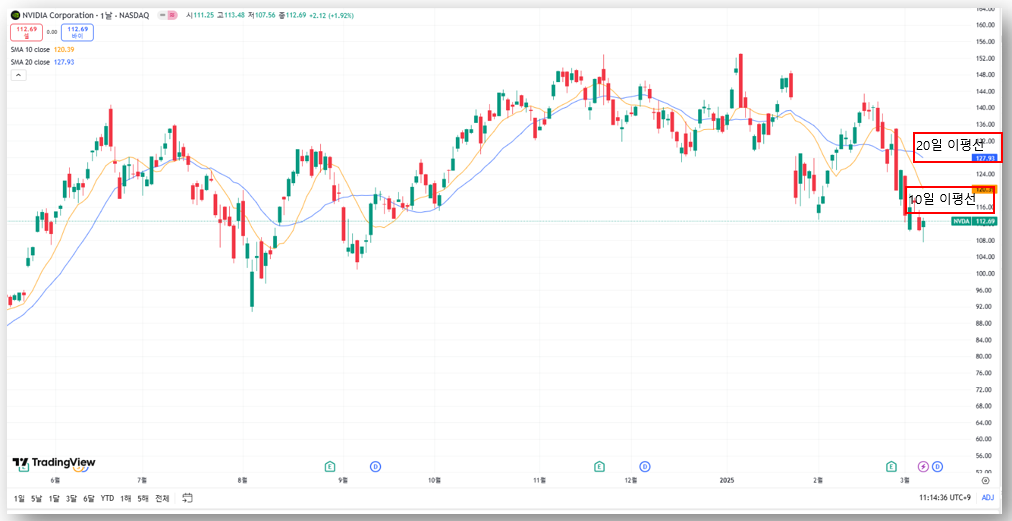Viewport: 1012px width, 521px height.
Task: Click the dividend D marker after 12월
Action: point(644,466)
